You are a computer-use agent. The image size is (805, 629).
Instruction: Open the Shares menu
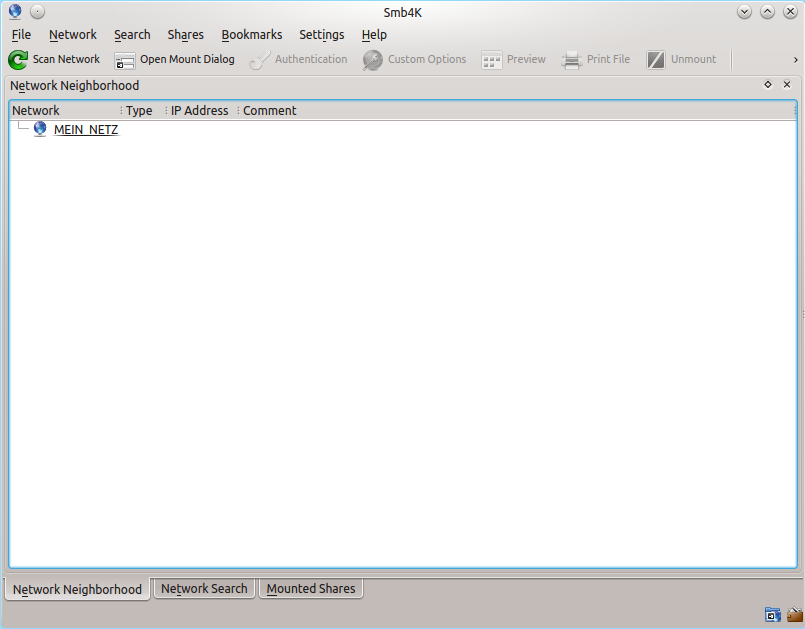pyautogui.click(x=185, y=35)
